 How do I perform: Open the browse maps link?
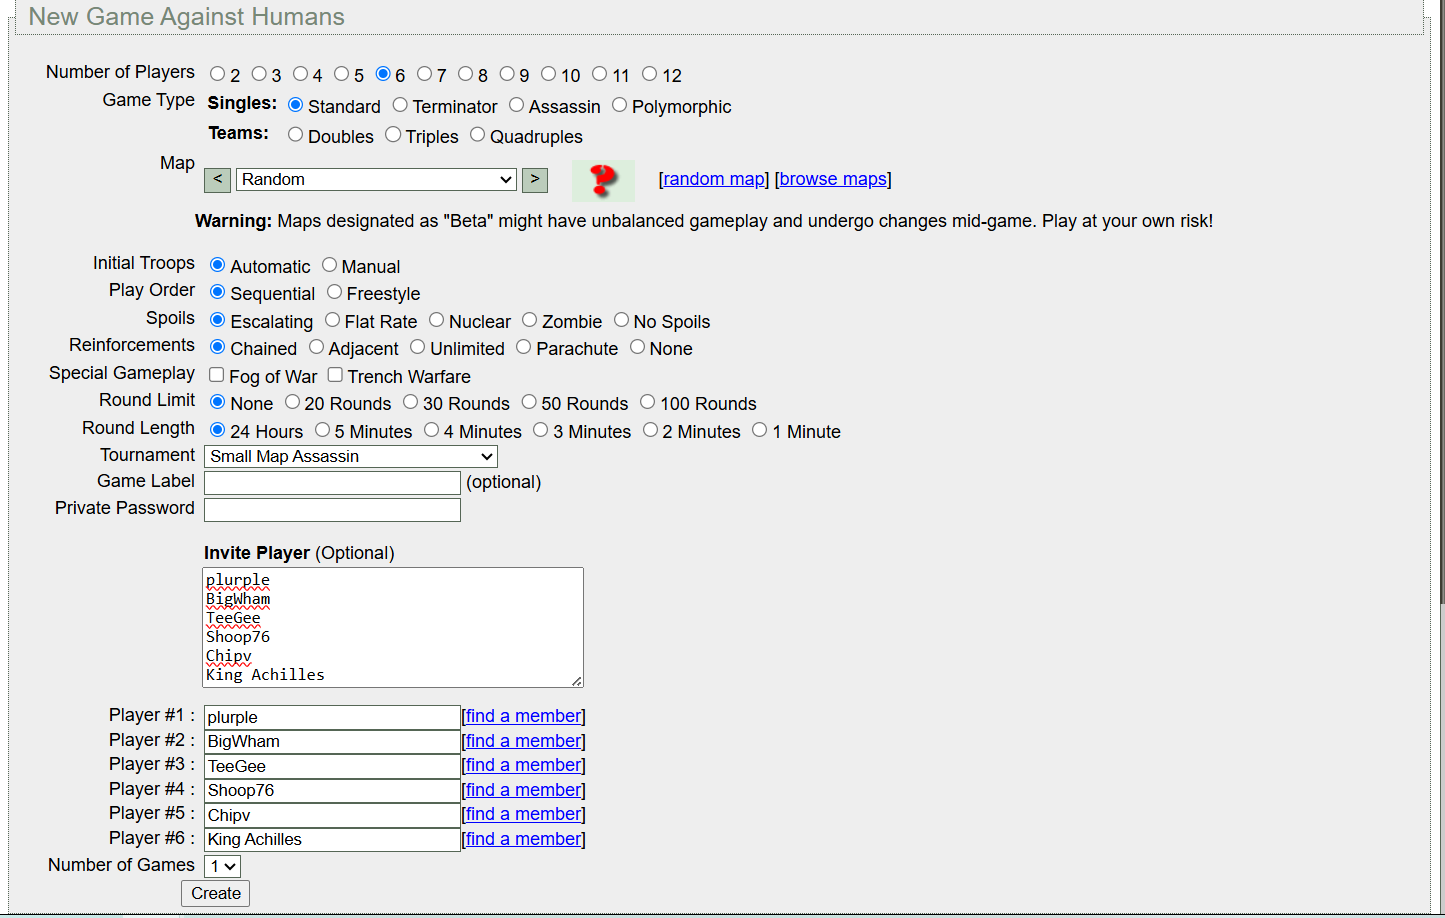833,179
